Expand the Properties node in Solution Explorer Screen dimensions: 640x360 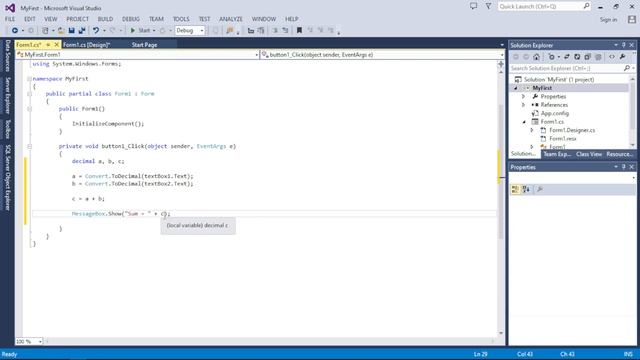pyautogui.click(x=524, y=96)
